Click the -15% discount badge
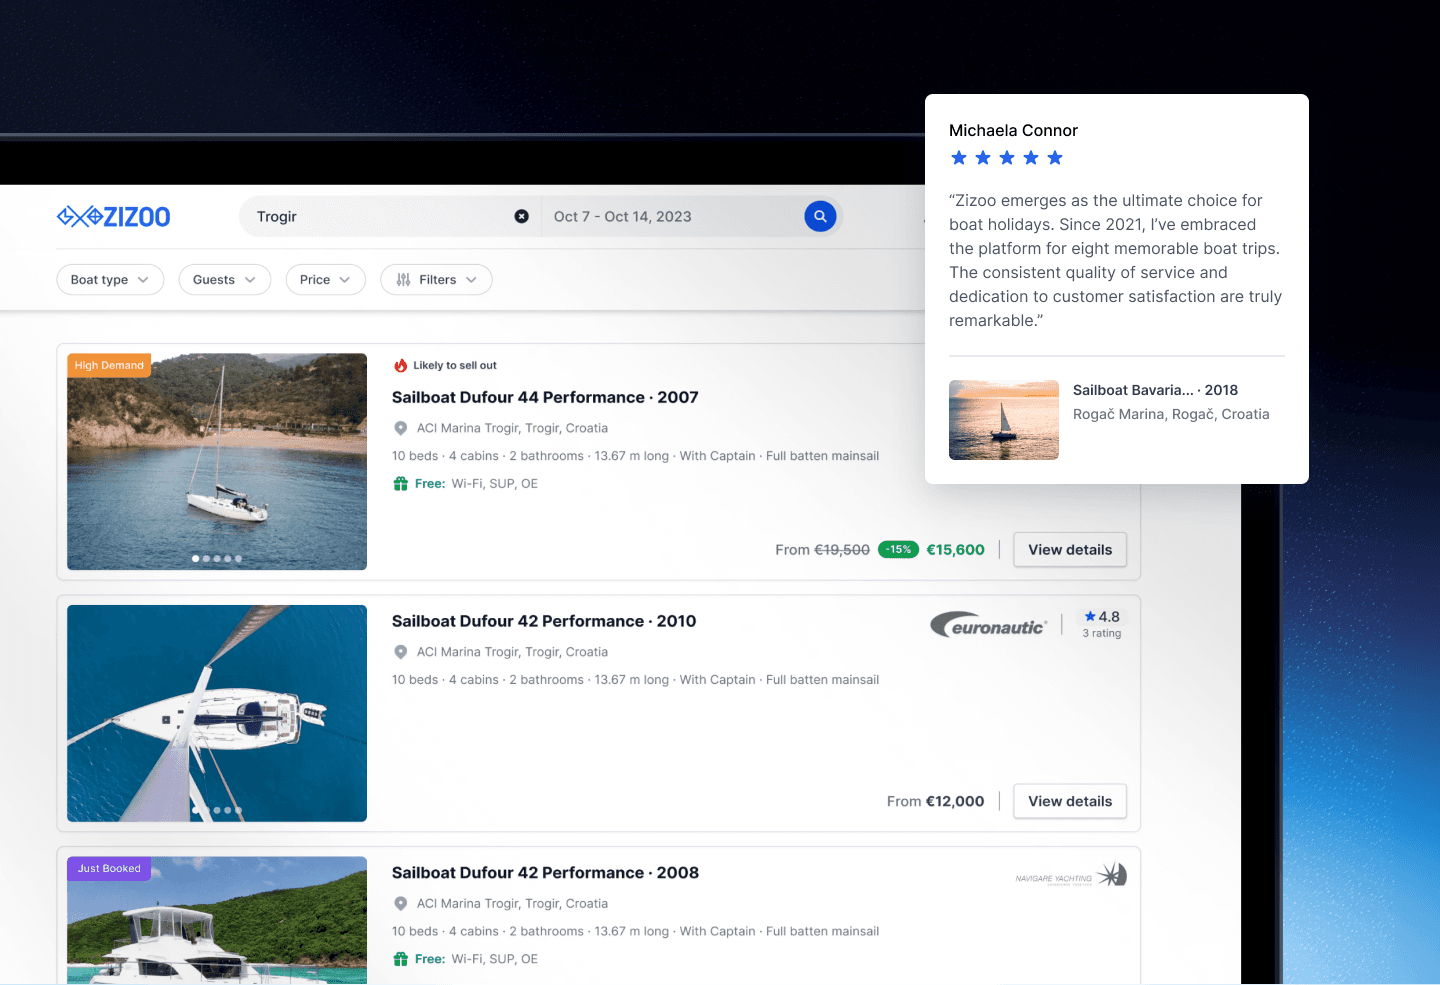This screenshot has width=1440, height=985. click(898, 549)
